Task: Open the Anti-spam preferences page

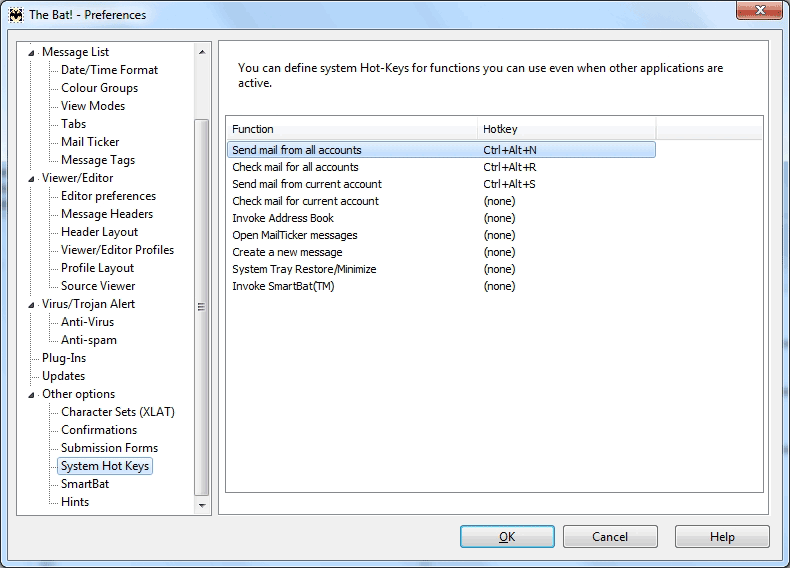Action: click(89, 340)
